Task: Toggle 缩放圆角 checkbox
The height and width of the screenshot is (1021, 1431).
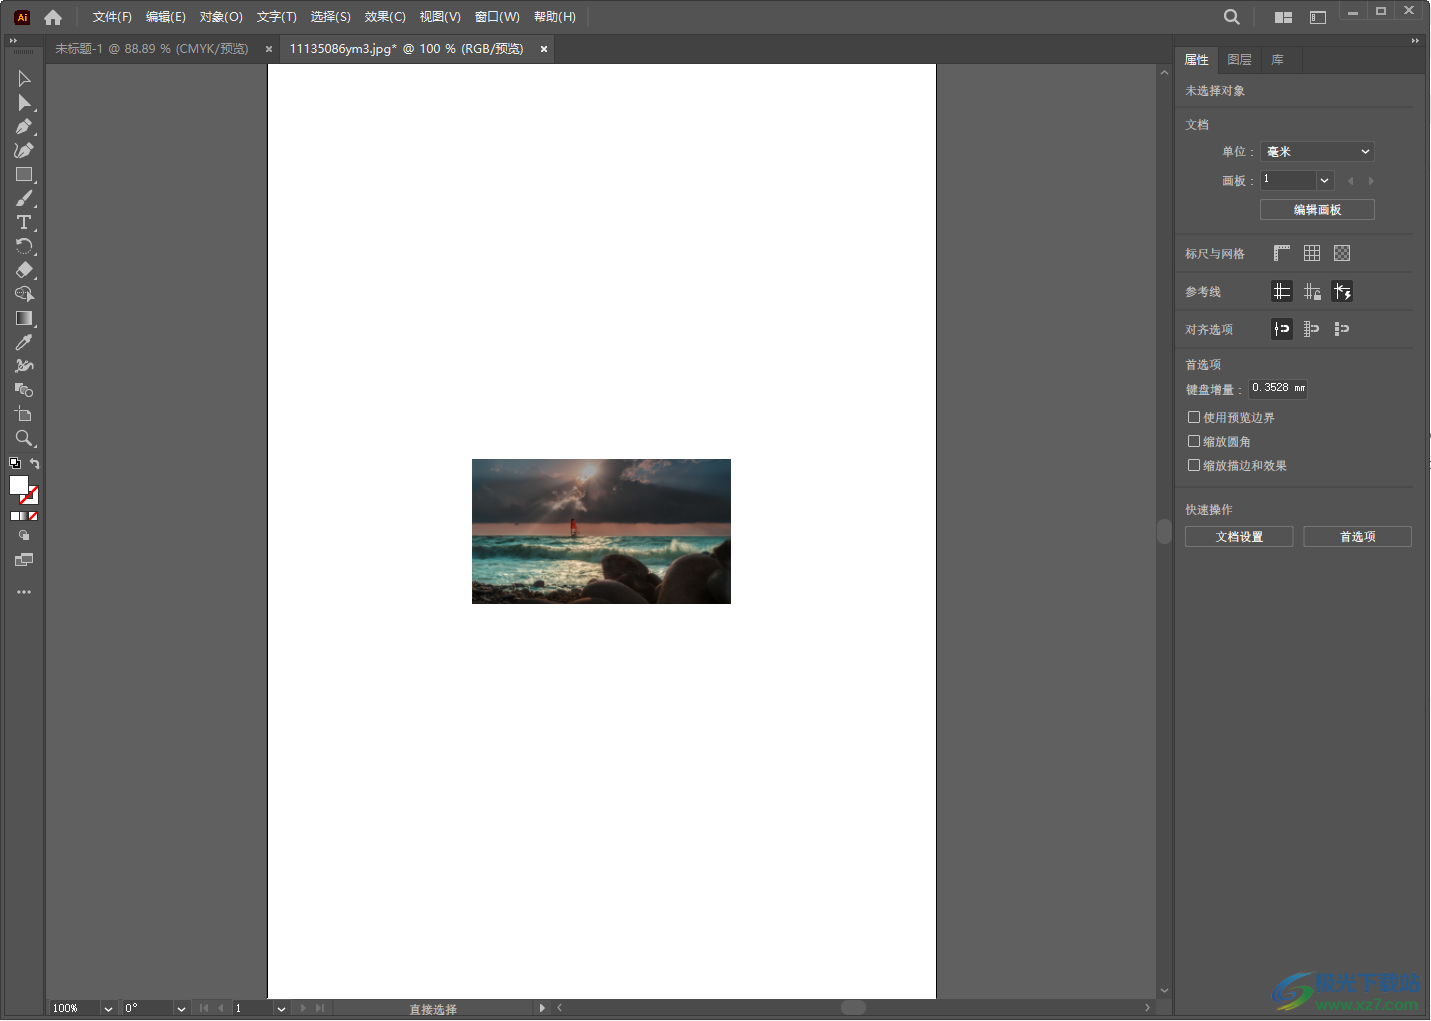Action: [x=1194, y=442]
